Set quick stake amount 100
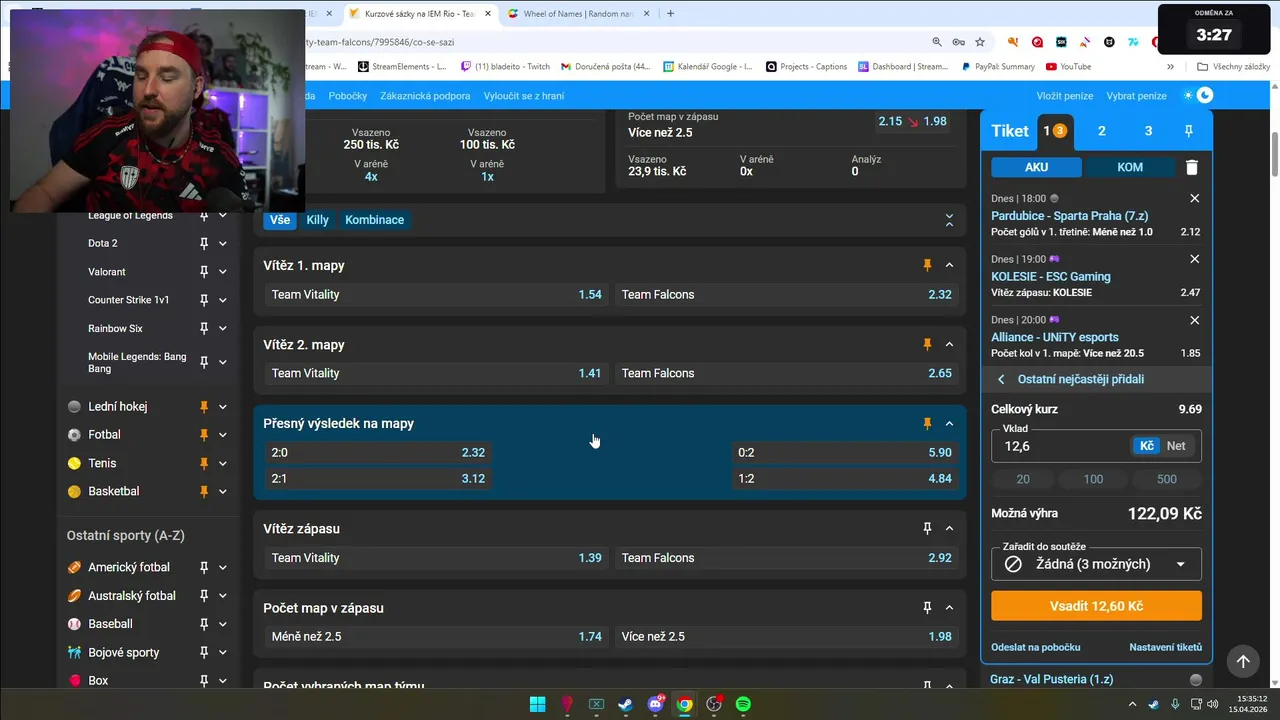Viewport: 1280px width, 720px height. [1093, 479]
